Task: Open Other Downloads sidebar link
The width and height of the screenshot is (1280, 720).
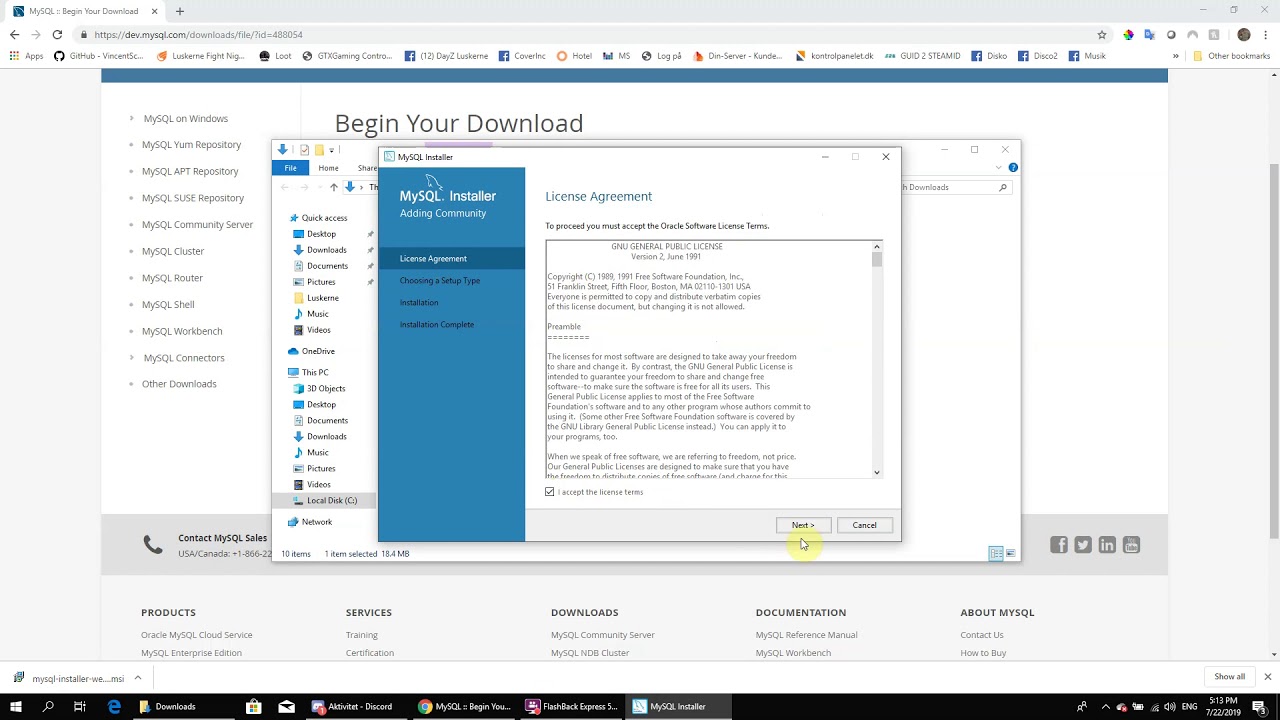Action: 179,384
